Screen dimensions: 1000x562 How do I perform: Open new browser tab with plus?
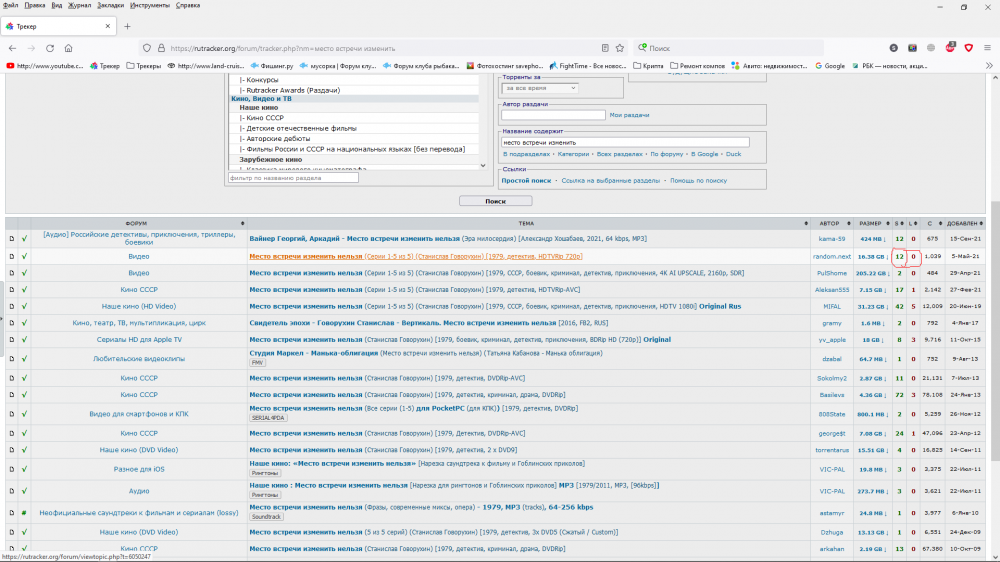(x=127, y=26)
